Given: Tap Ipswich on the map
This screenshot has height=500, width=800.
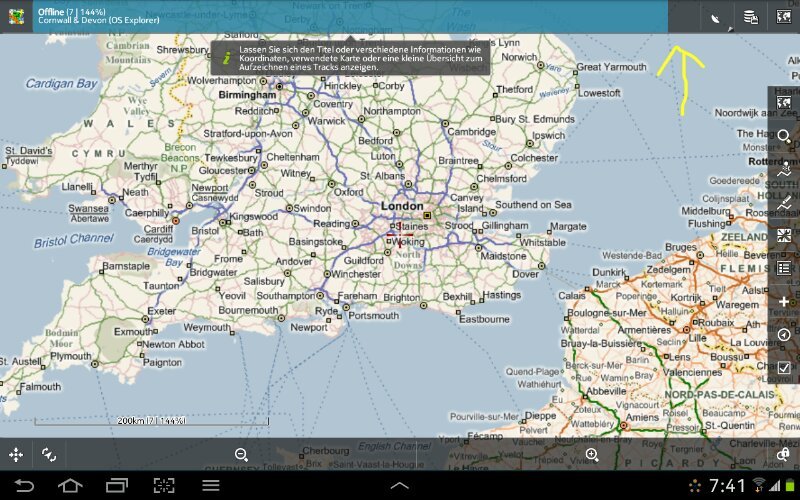Looking at the screenshot, I should (548, 136).
